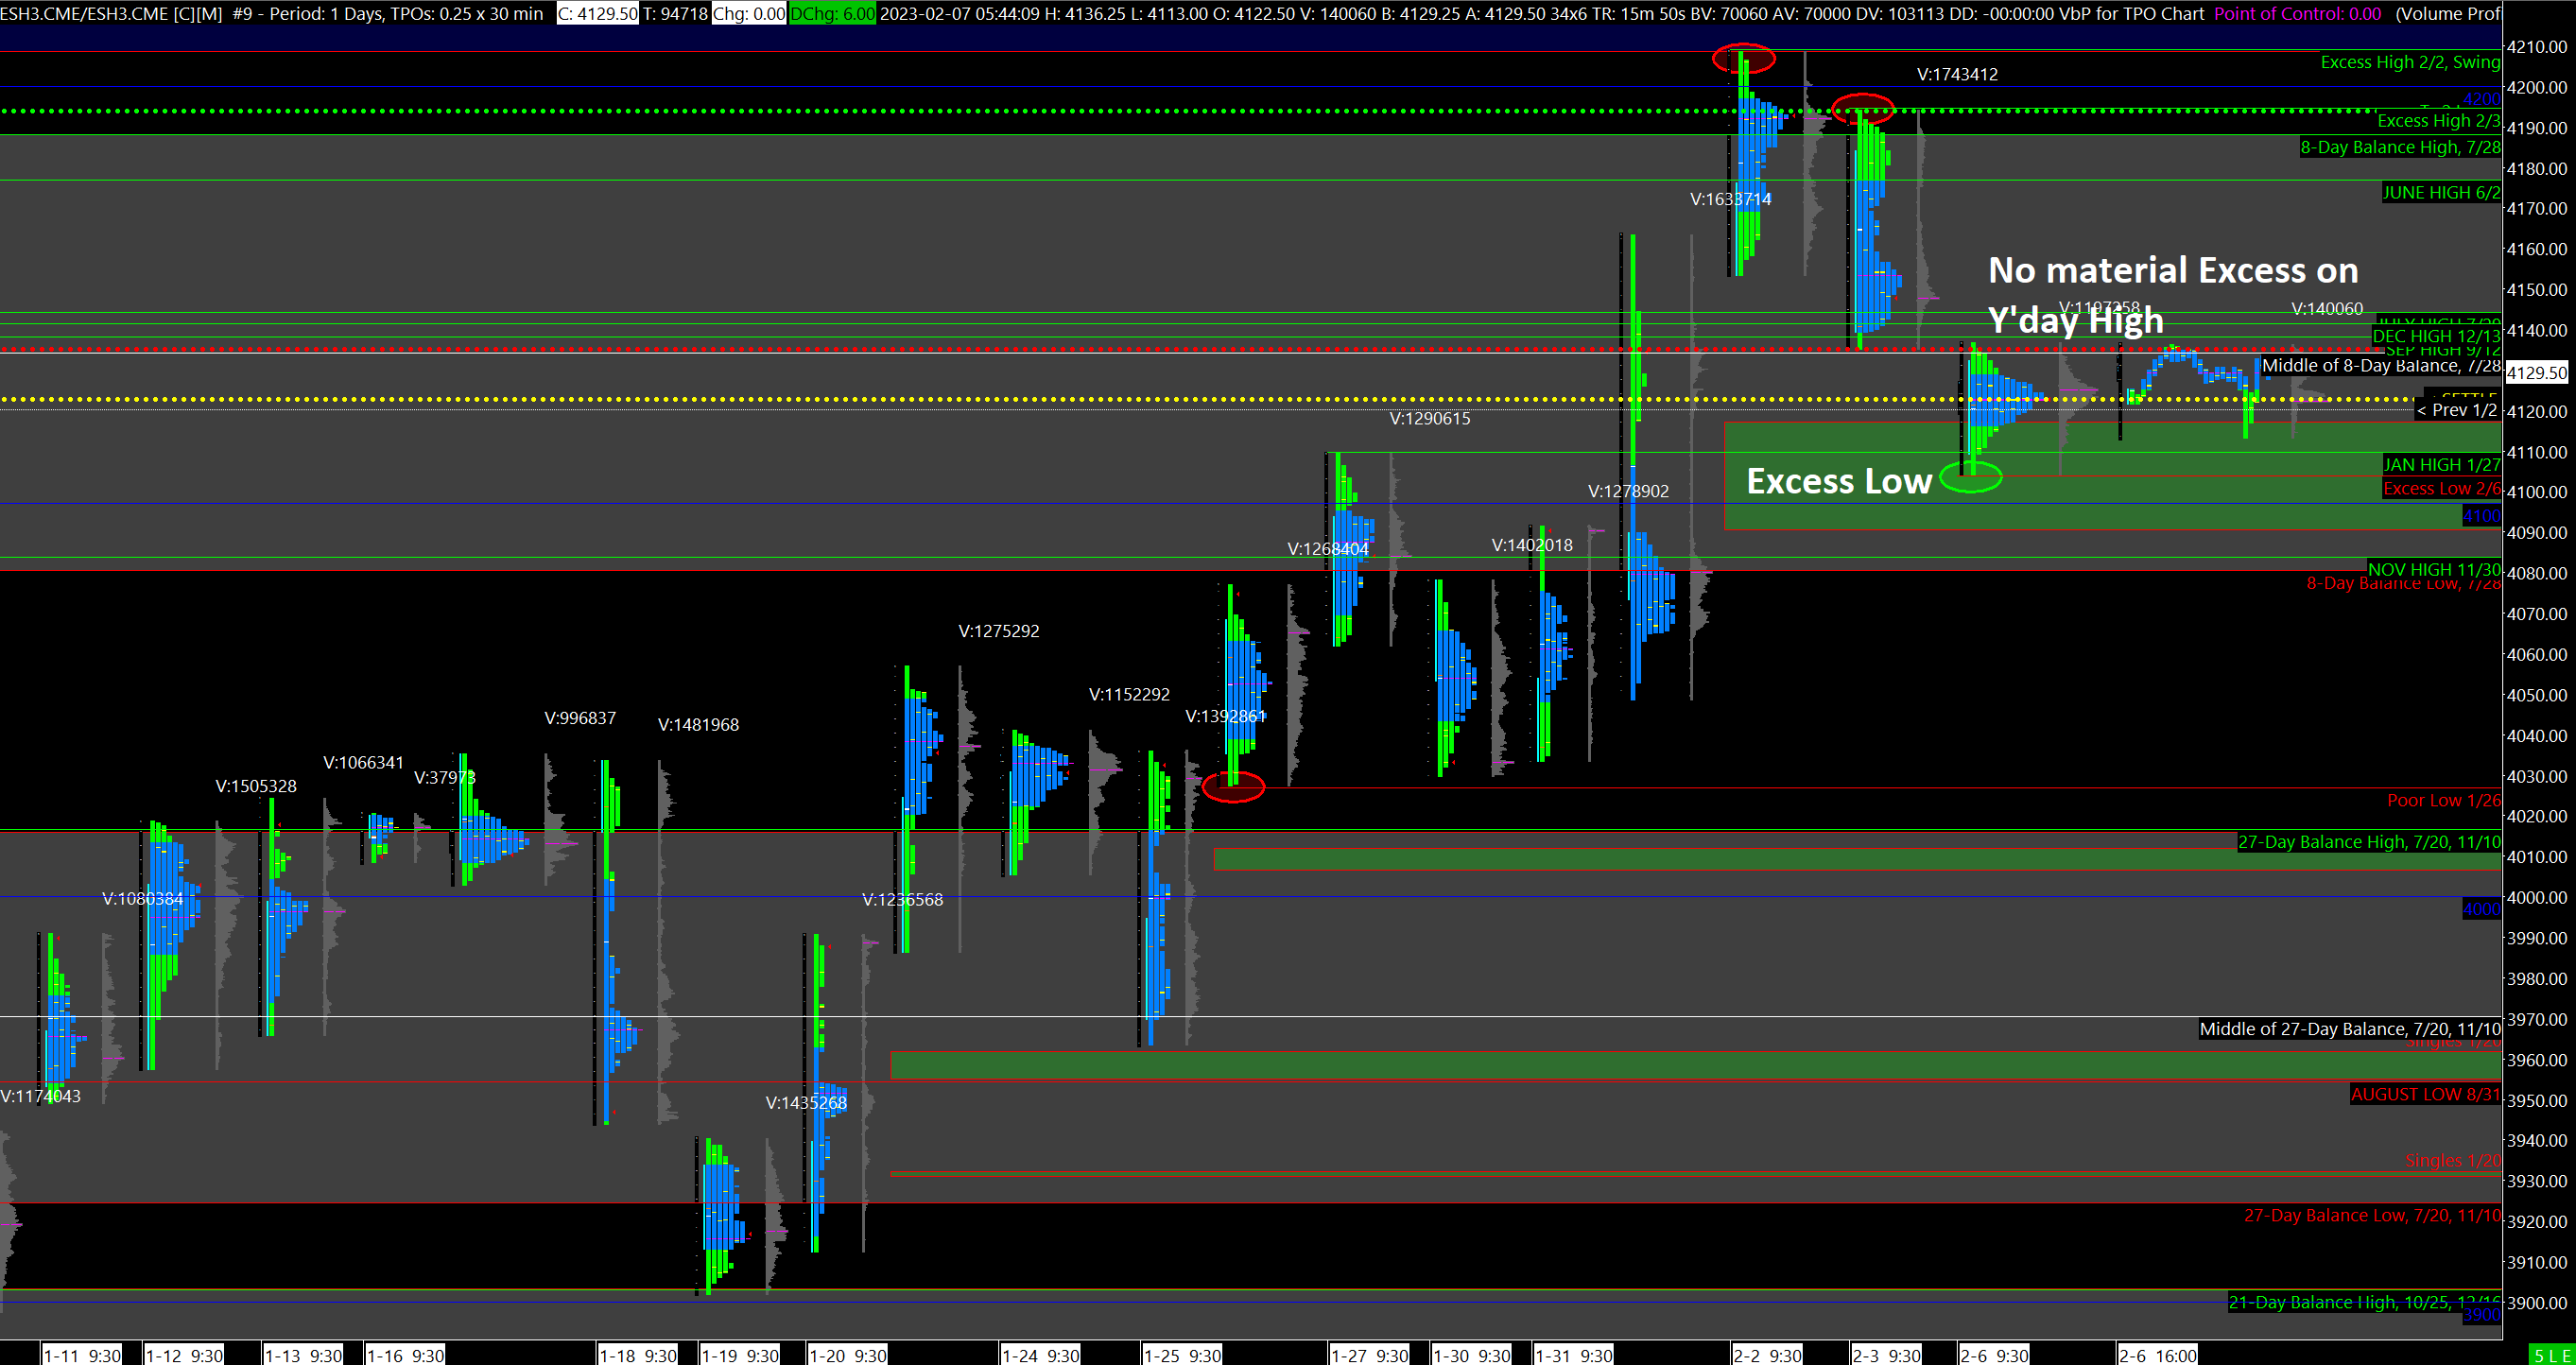Click the 'AUGUST LOW 8/31' line label
Screen dimensions: 2576x1365
coord(2424,1094)
